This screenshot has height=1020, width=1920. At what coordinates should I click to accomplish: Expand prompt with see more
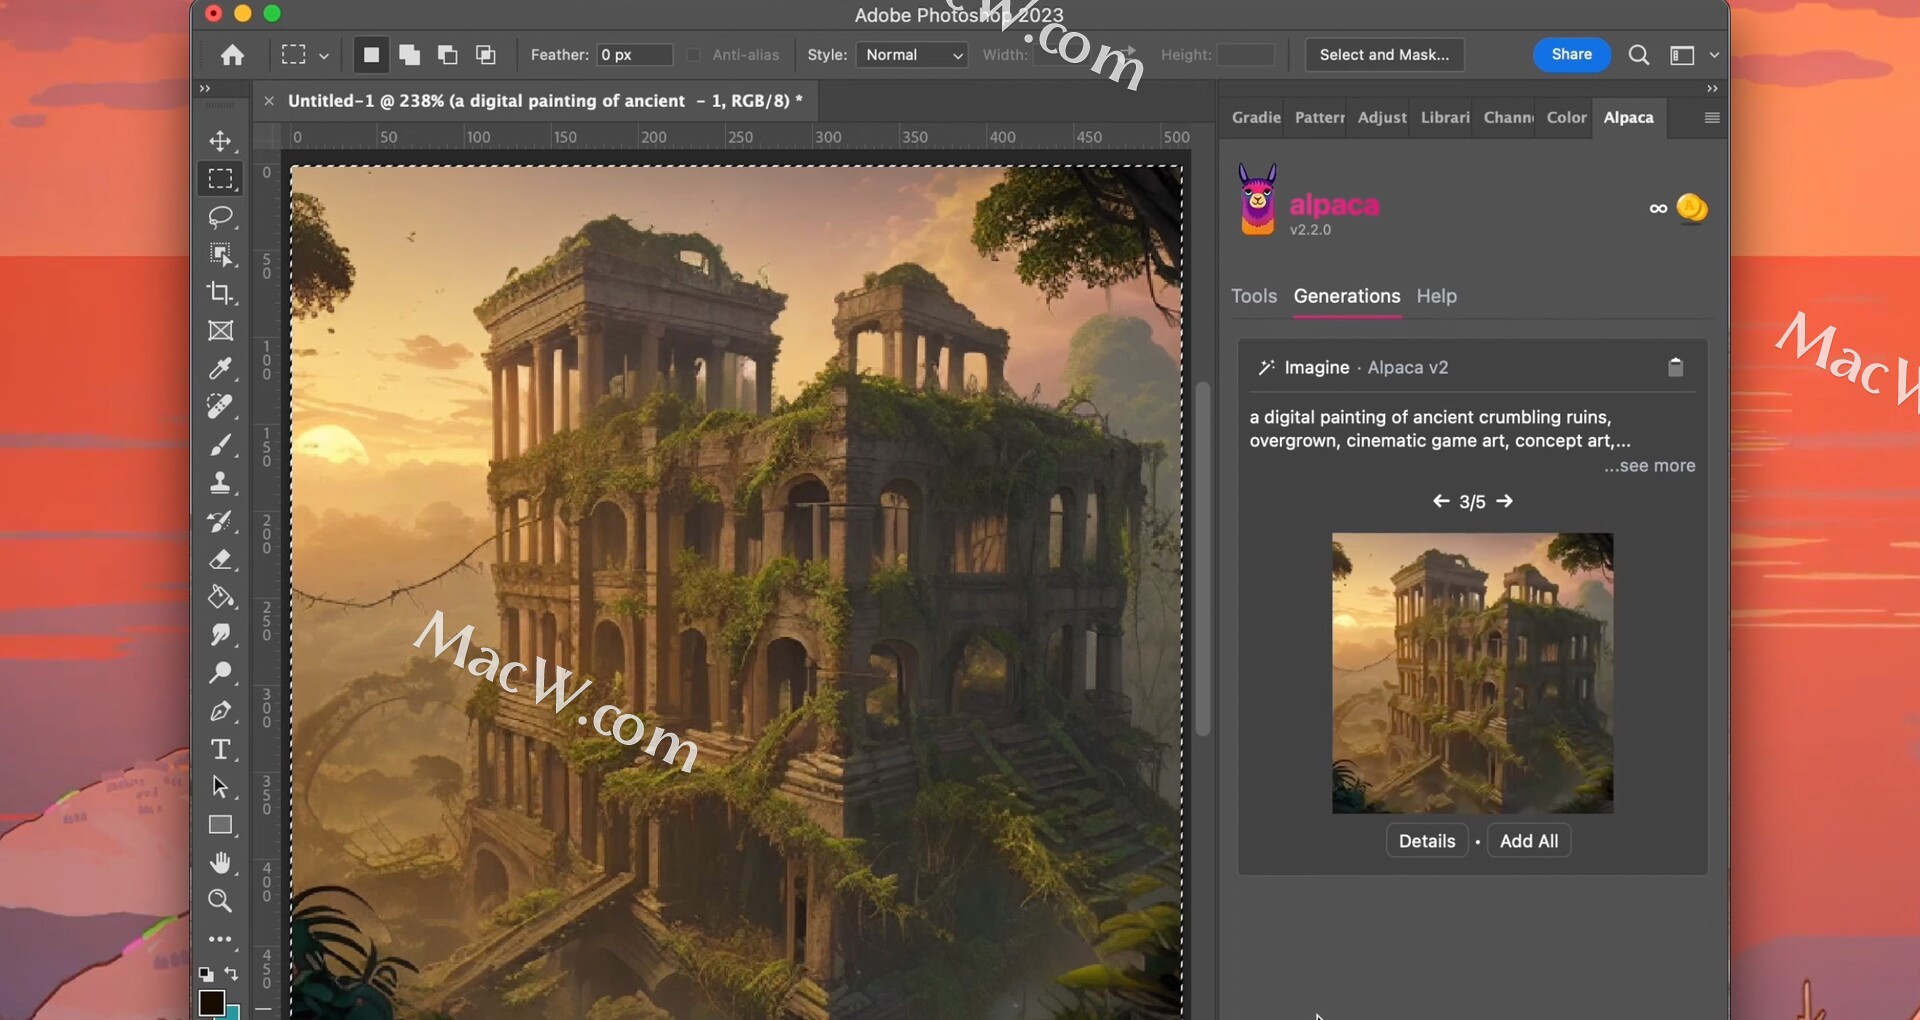click(x=1650, y=466)
